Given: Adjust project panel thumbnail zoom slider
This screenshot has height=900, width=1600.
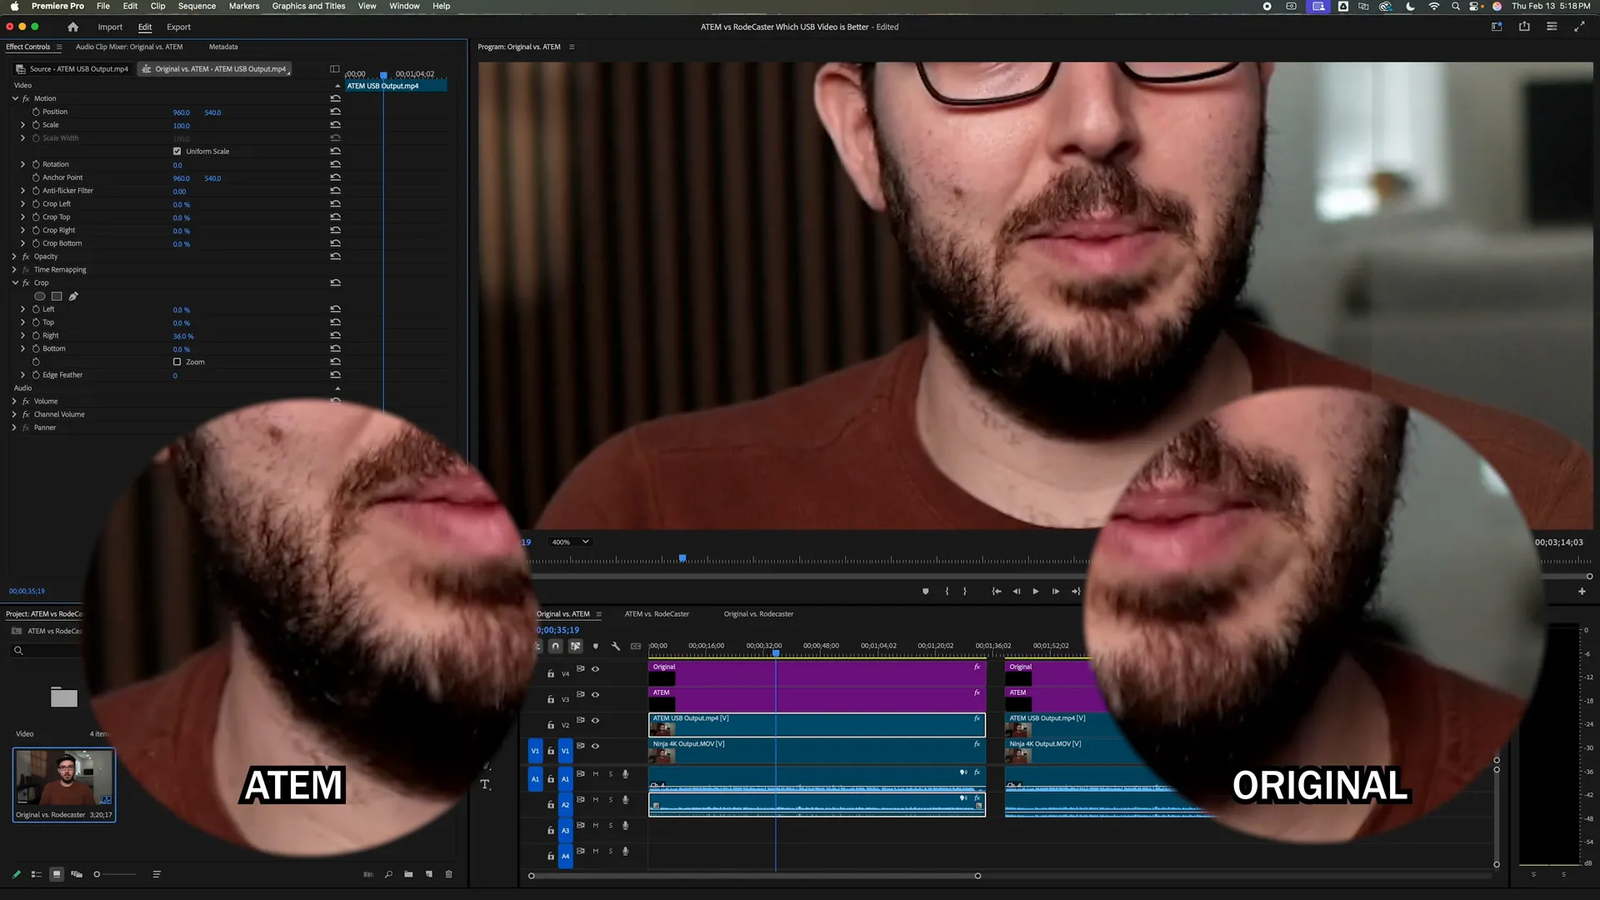Looking at the screenshot, I should (115, 874).
